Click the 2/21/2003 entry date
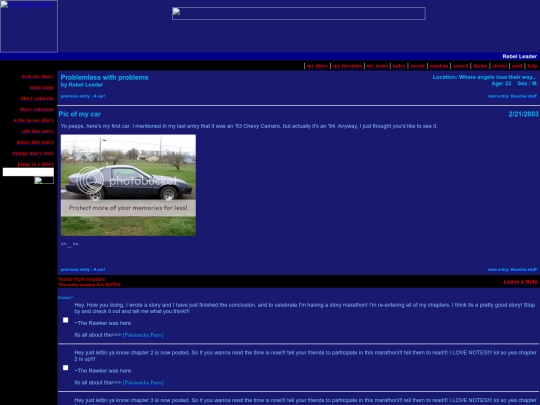 (523, 114)
